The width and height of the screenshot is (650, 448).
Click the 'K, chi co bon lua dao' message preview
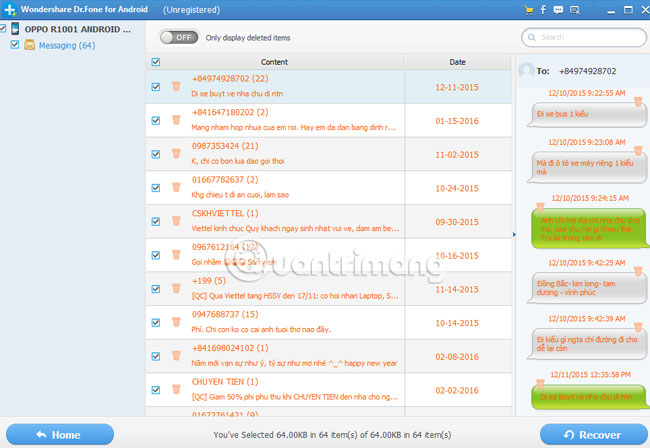(238, 161)
